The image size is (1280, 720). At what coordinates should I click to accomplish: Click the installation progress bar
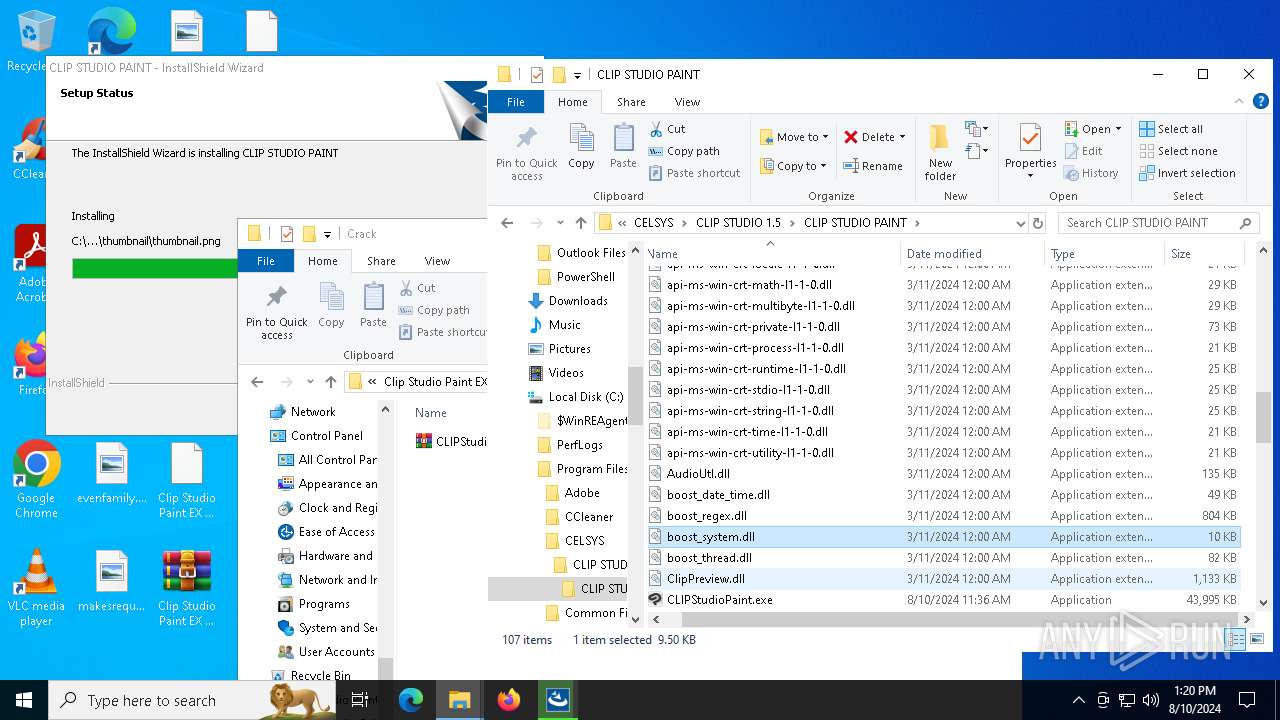[155, 268]
